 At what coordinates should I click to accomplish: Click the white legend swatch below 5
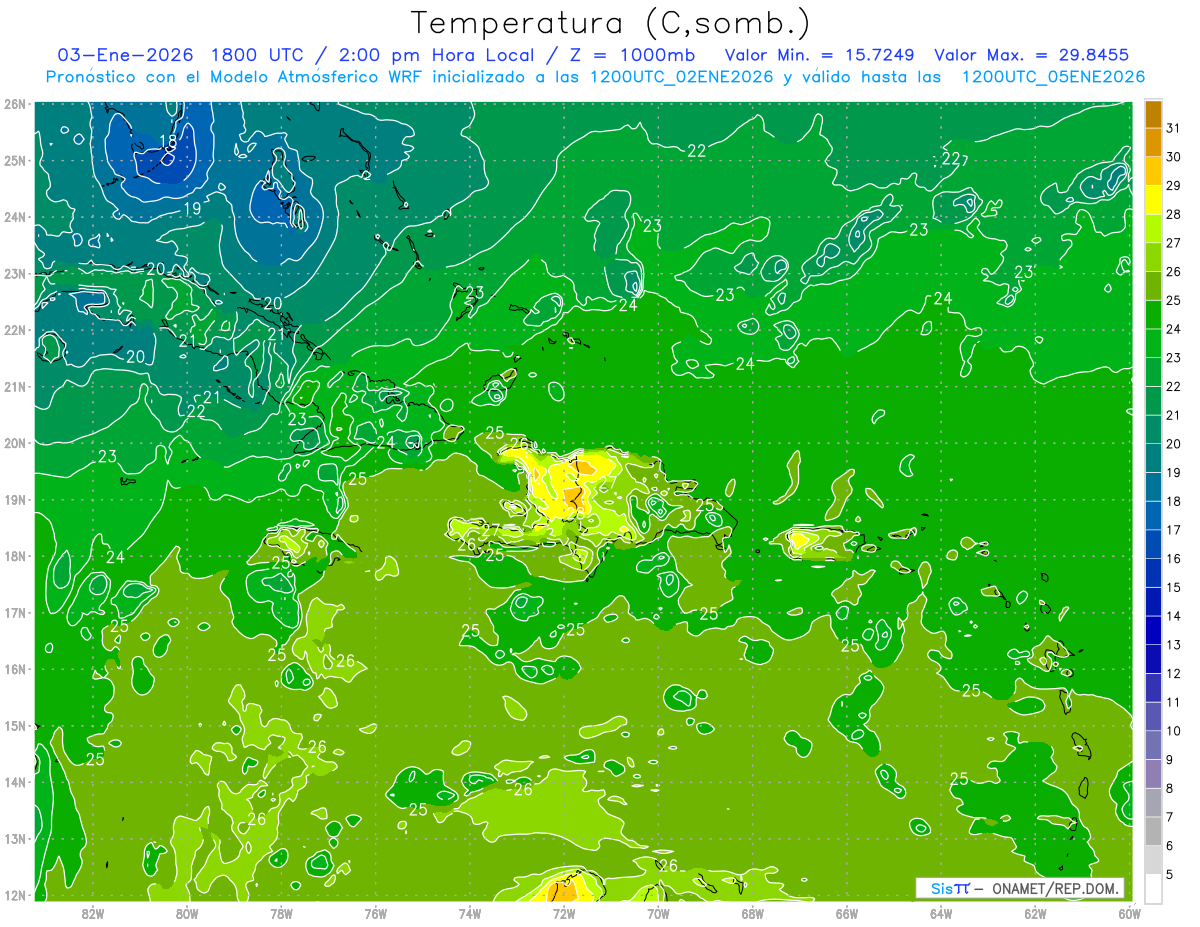click(x=1153, y=888)
